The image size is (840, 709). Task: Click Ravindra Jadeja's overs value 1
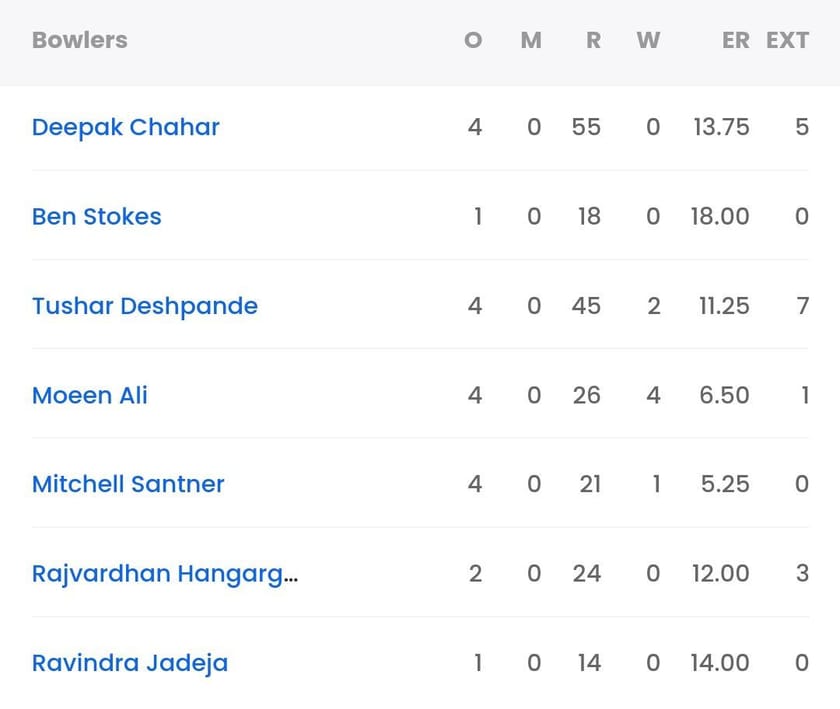[477, 663]
